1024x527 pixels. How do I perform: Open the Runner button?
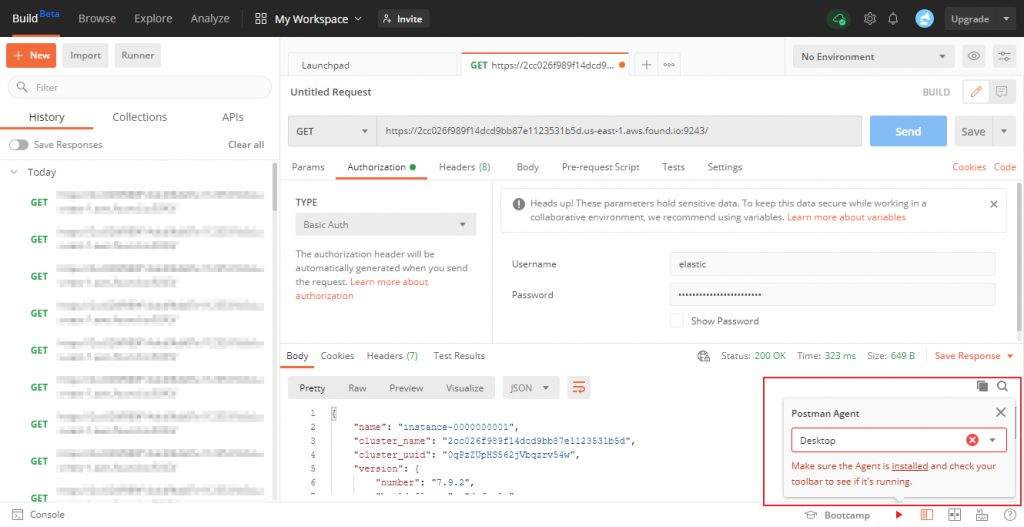138,56
